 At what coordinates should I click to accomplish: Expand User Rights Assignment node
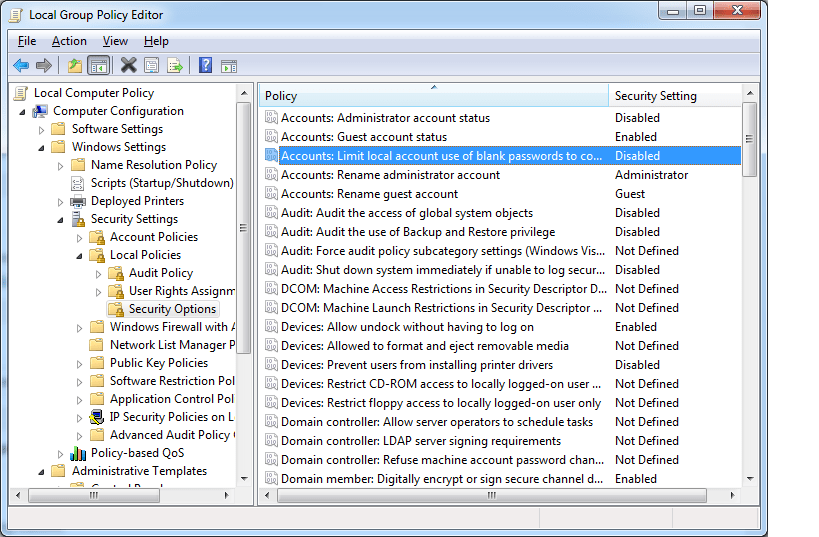98,291
